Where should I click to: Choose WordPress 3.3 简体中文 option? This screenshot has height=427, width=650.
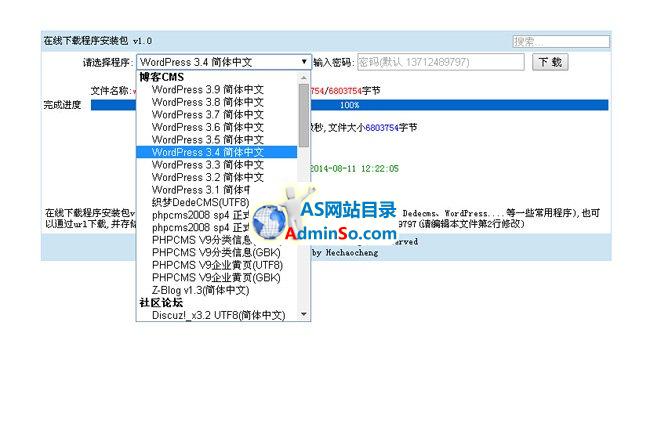pos(208,165)
